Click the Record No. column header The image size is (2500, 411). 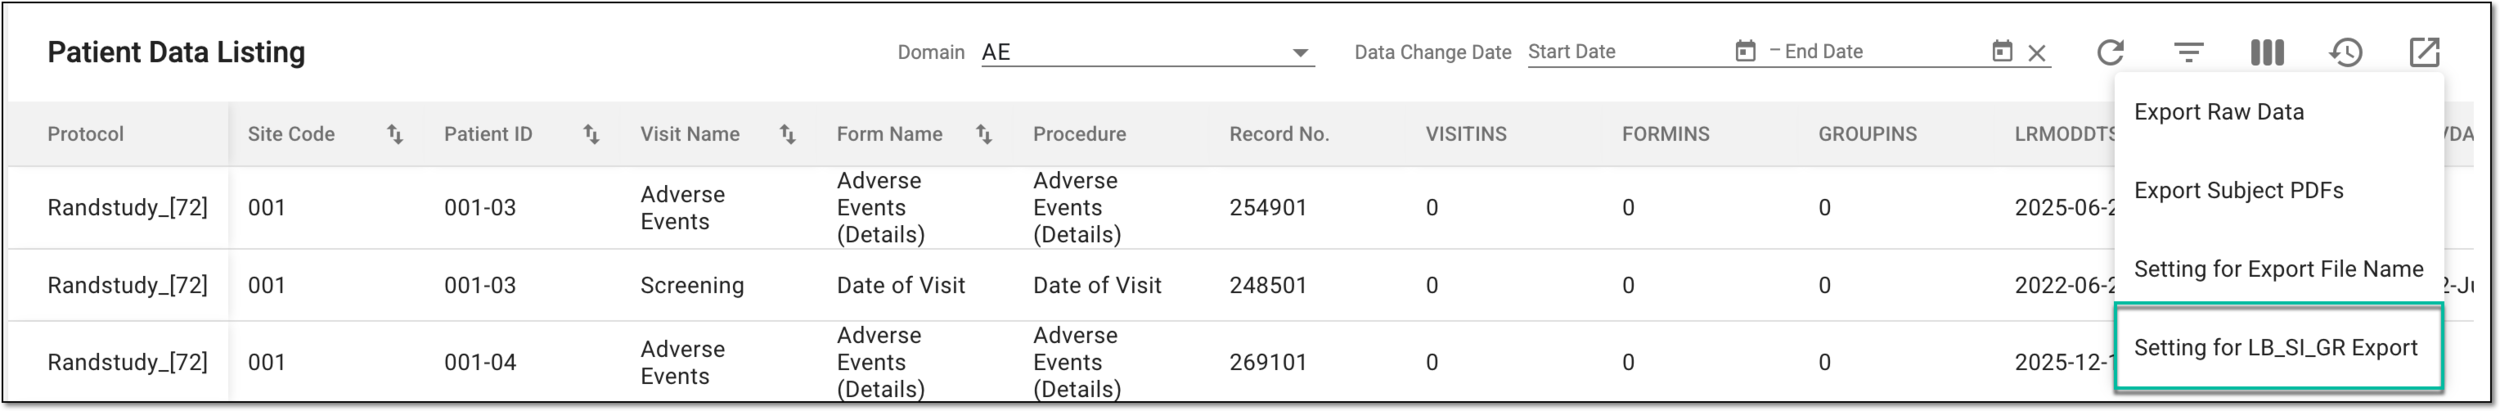[x=1279, y=134]
